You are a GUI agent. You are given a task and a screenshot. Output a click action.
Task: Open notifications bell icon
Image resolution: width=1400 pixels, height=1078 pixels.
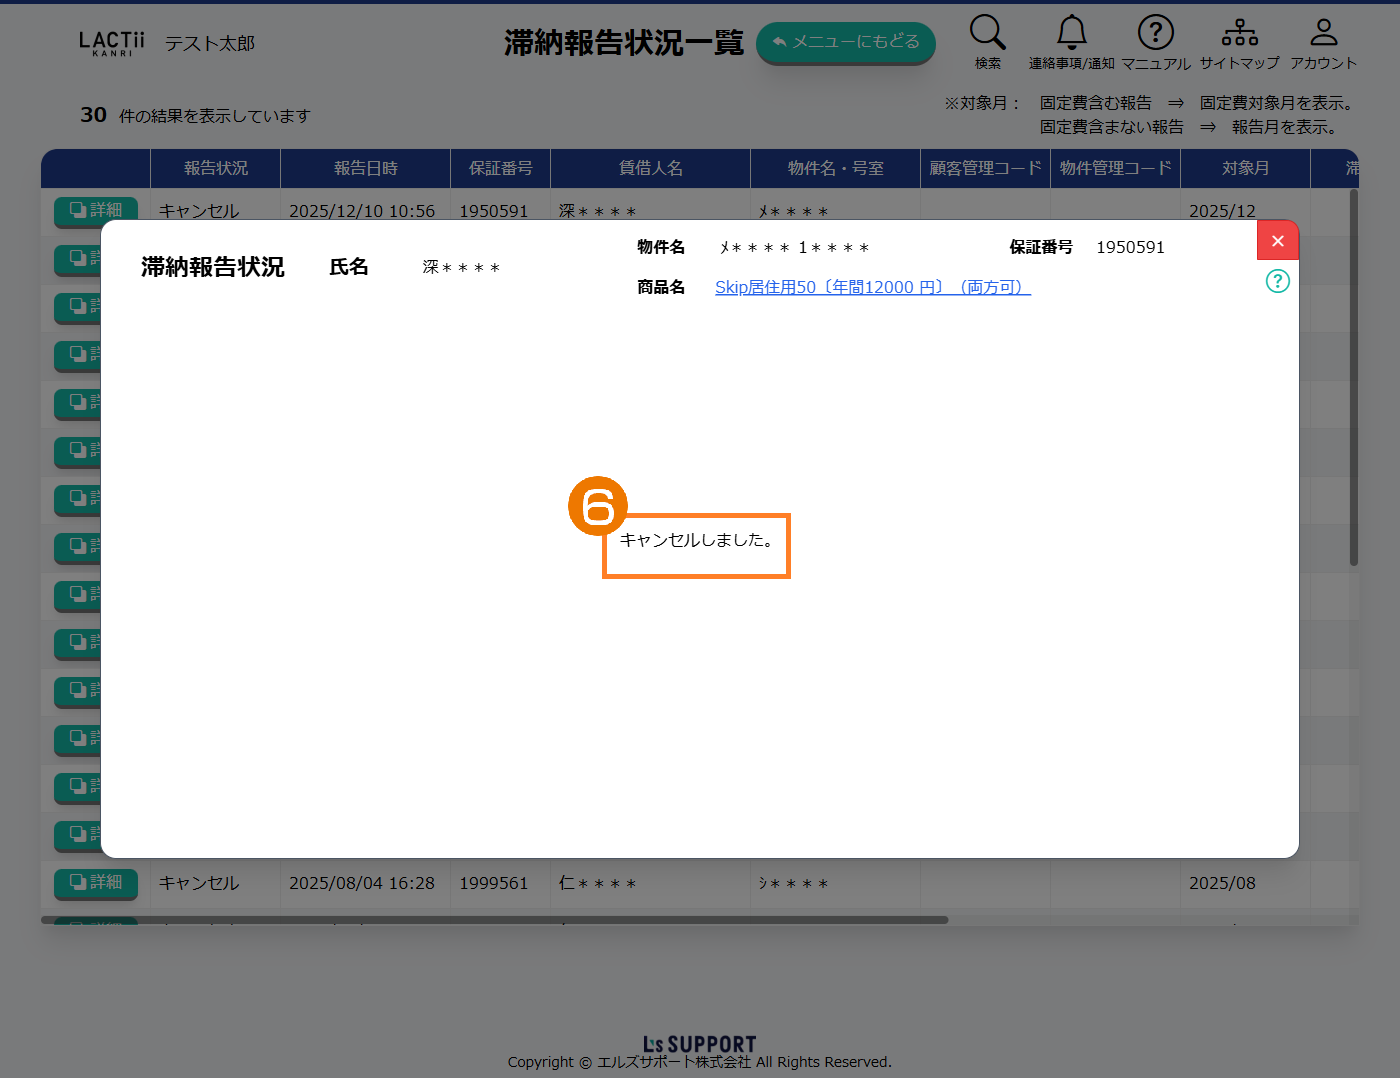(x=1071, y=33)
